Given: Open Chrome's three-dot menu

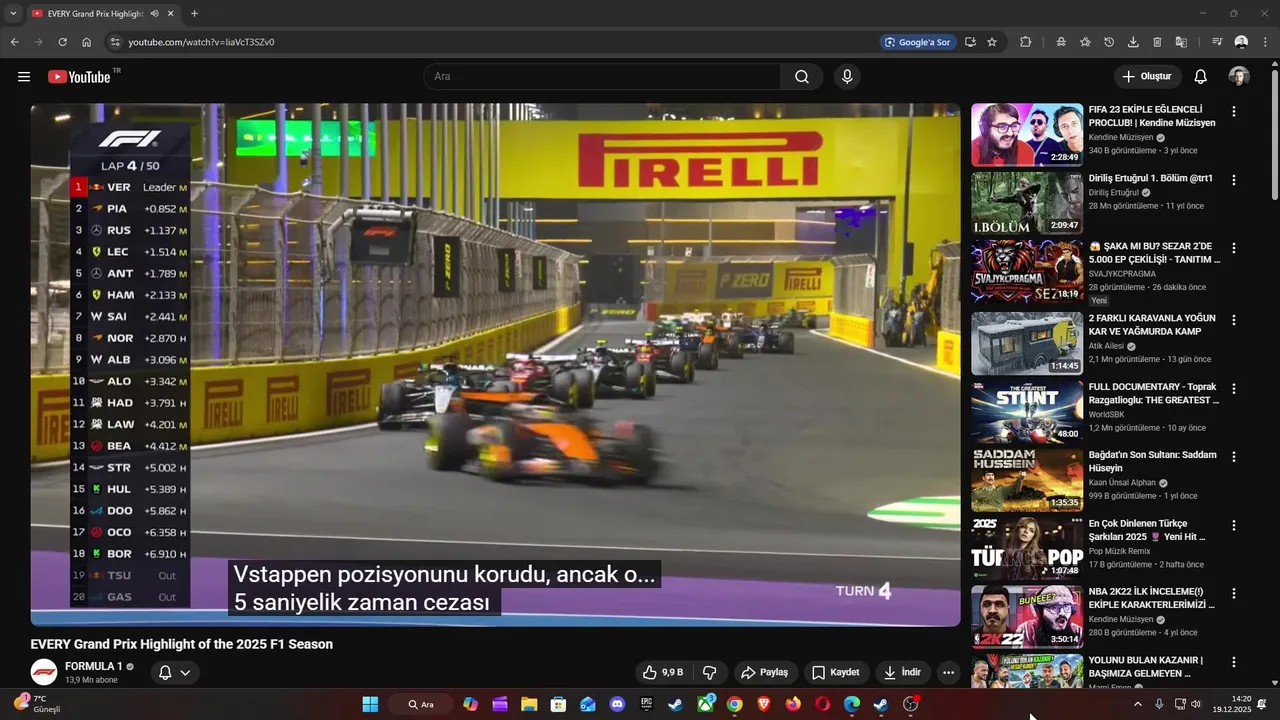Looking at the screenshot, I should point(1266,42).
